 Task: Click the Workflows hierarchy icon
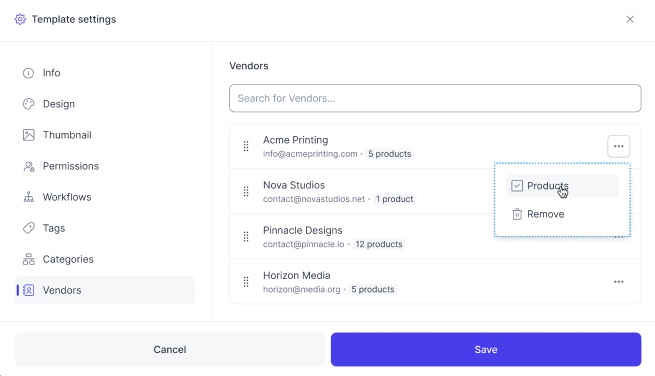(x=28, y=197)
